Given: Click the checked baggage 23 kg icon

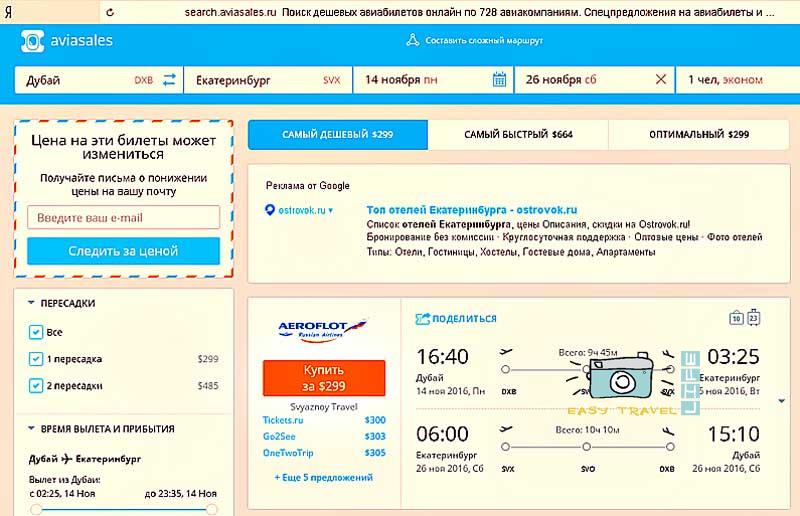Looking at the screenshot, I should click(x=754, y=317).
